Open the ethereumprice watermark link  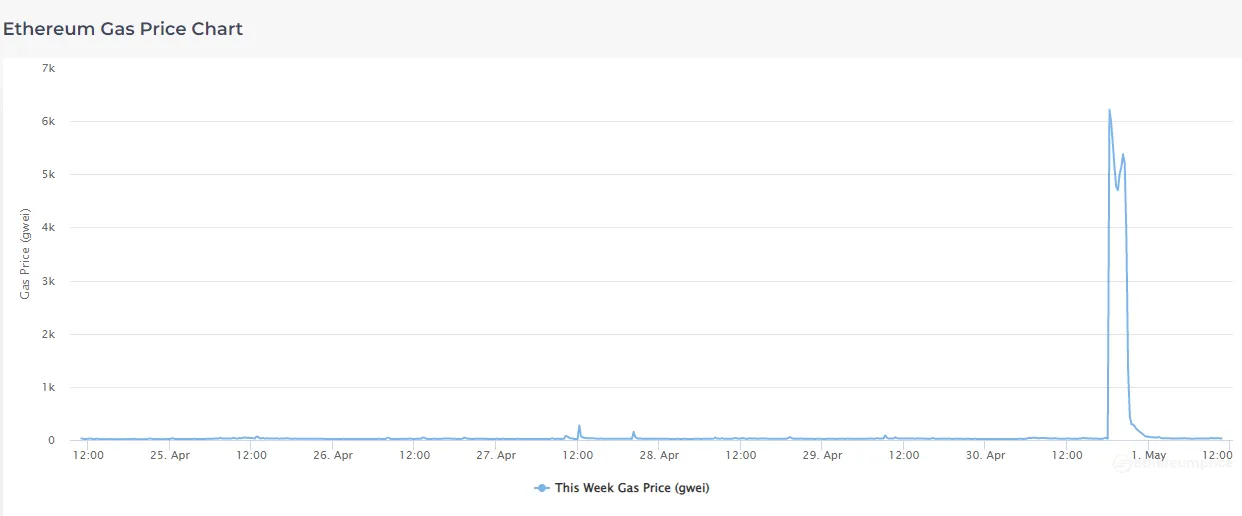(1185, 462)
